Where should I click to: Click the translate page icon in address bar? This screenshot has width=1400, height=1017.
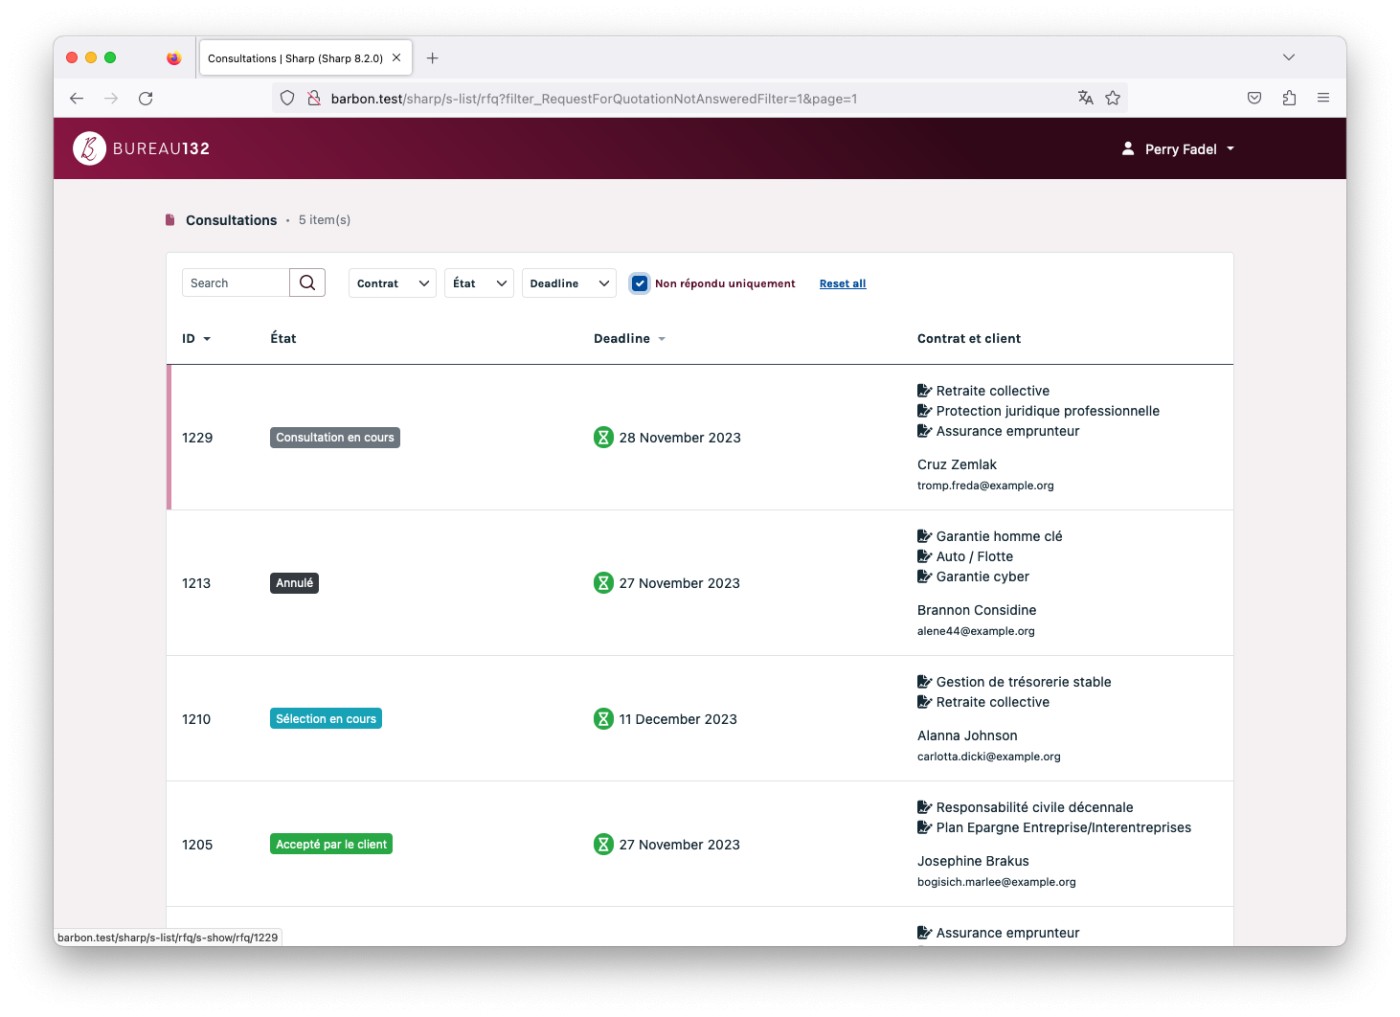pos(1085,98)
